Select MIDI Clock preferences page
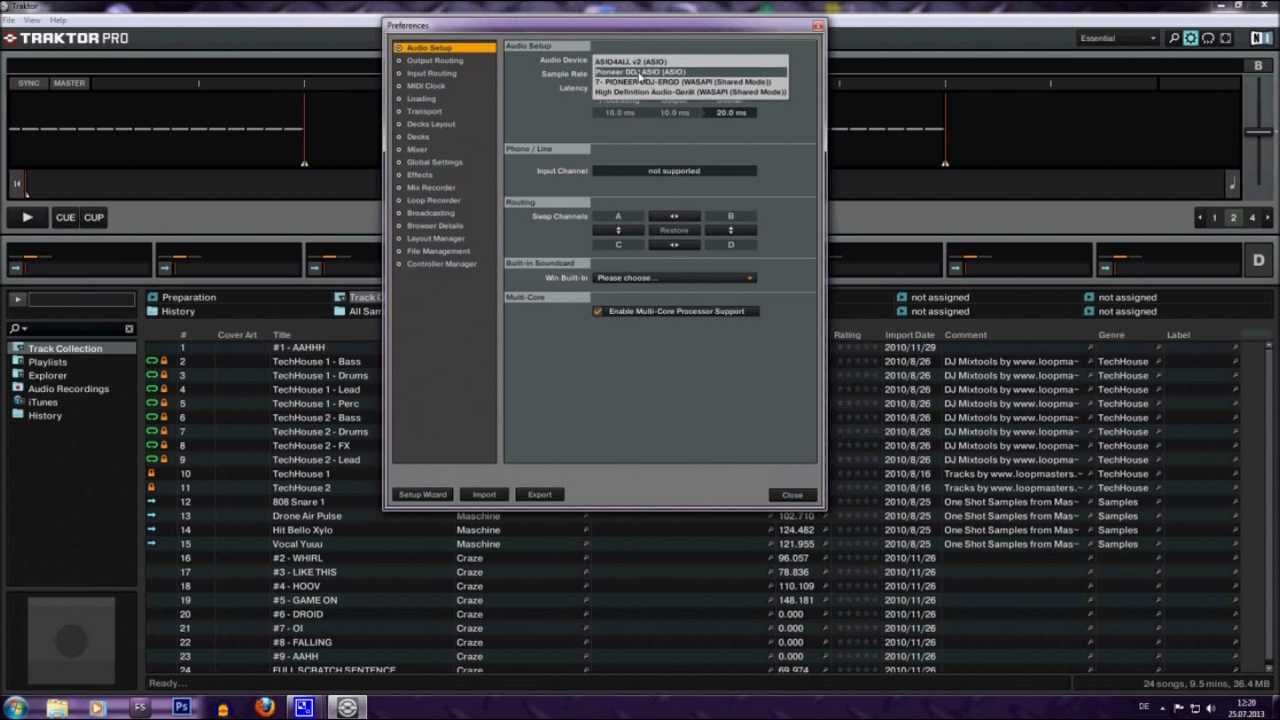 point(426,86)
